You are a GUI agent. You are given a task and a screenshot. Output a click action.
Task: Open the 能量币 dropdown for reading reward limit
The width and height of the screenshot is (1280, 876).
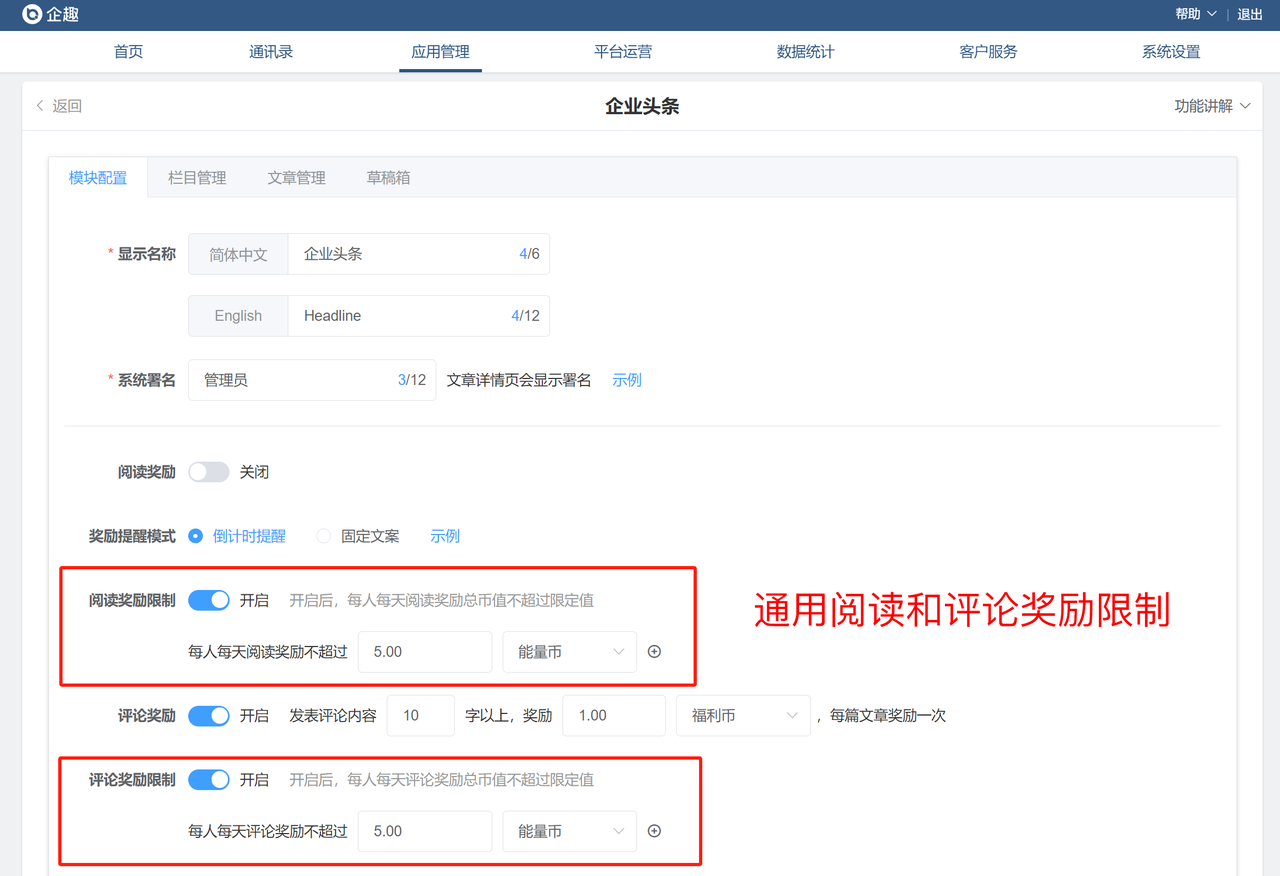pyautogui.click(x=569, y=652)
